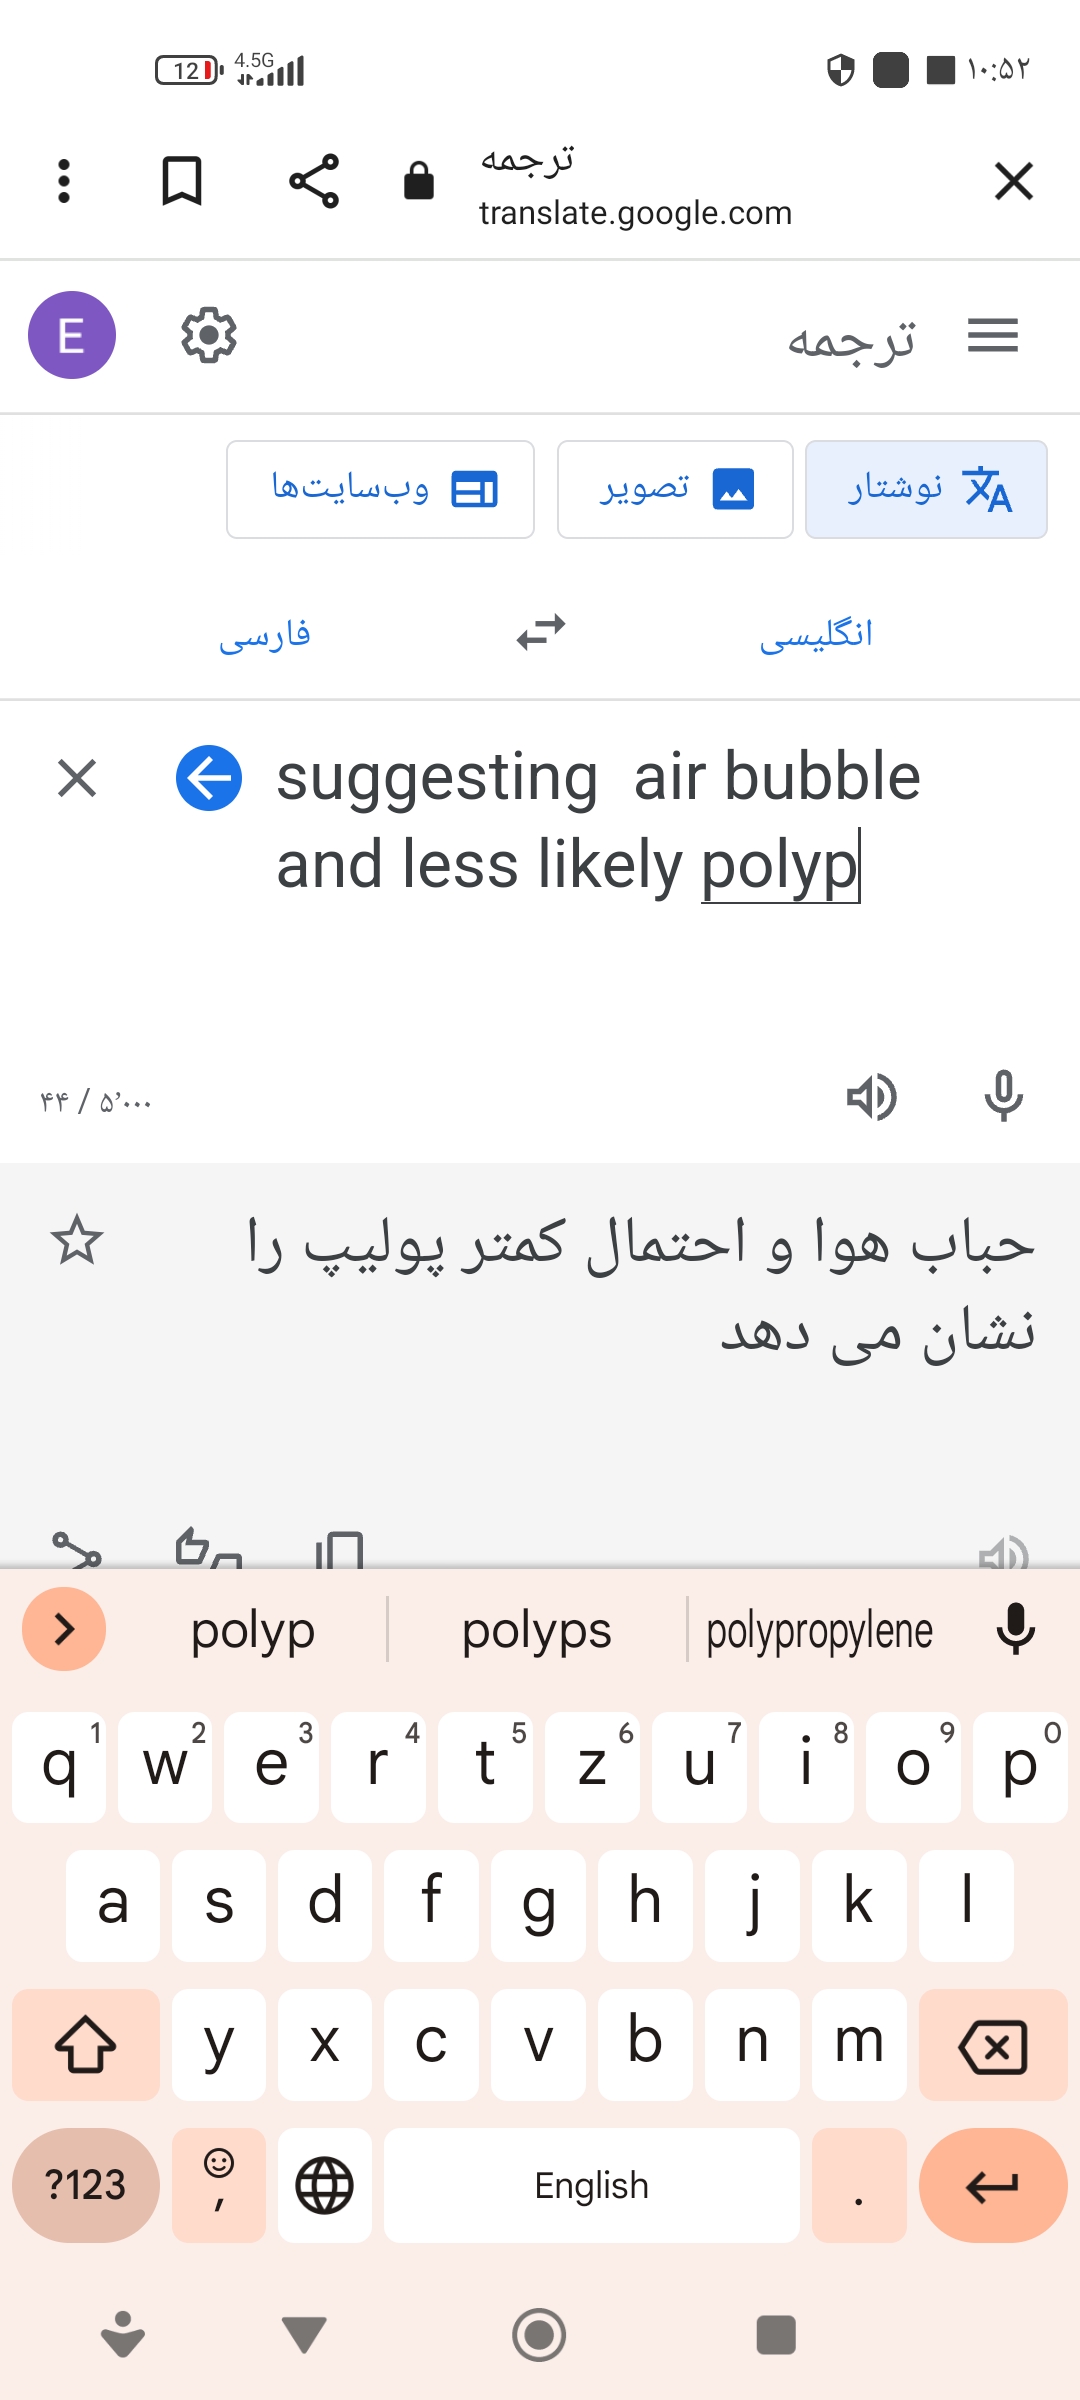Tap the blue back arrow button
Image resolution: width=1080 pixels, height=2400 pixels.
[x=209, y=778]
